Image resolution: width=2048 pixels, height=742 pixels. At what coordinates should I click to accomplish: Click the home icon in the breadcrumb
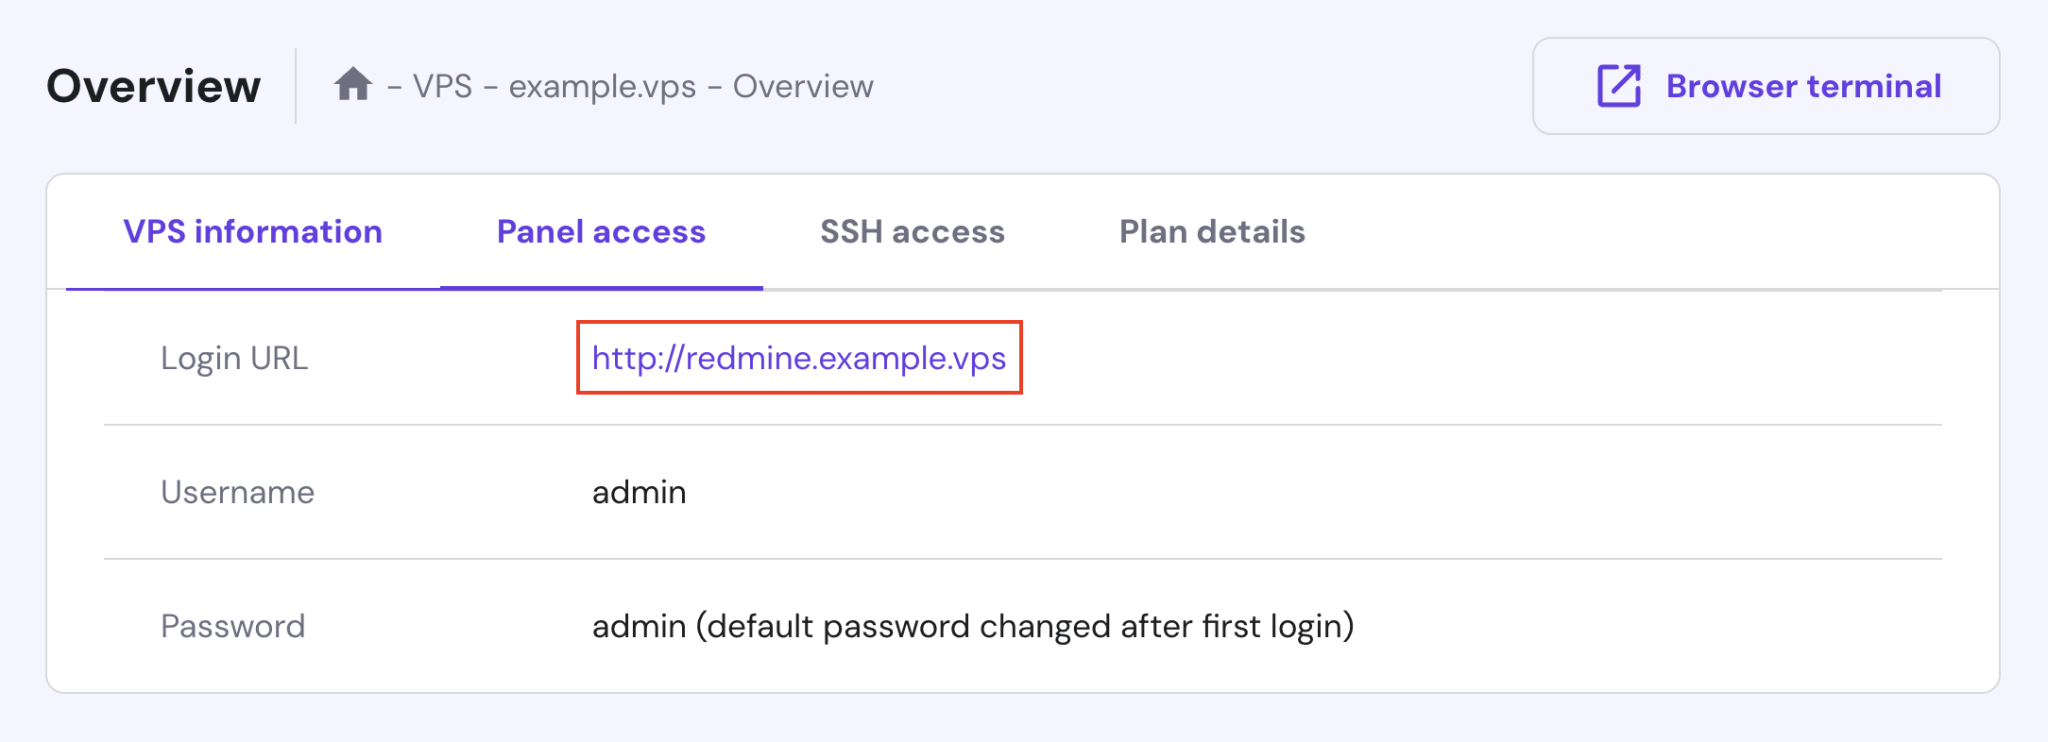click(x=353, y=85)
